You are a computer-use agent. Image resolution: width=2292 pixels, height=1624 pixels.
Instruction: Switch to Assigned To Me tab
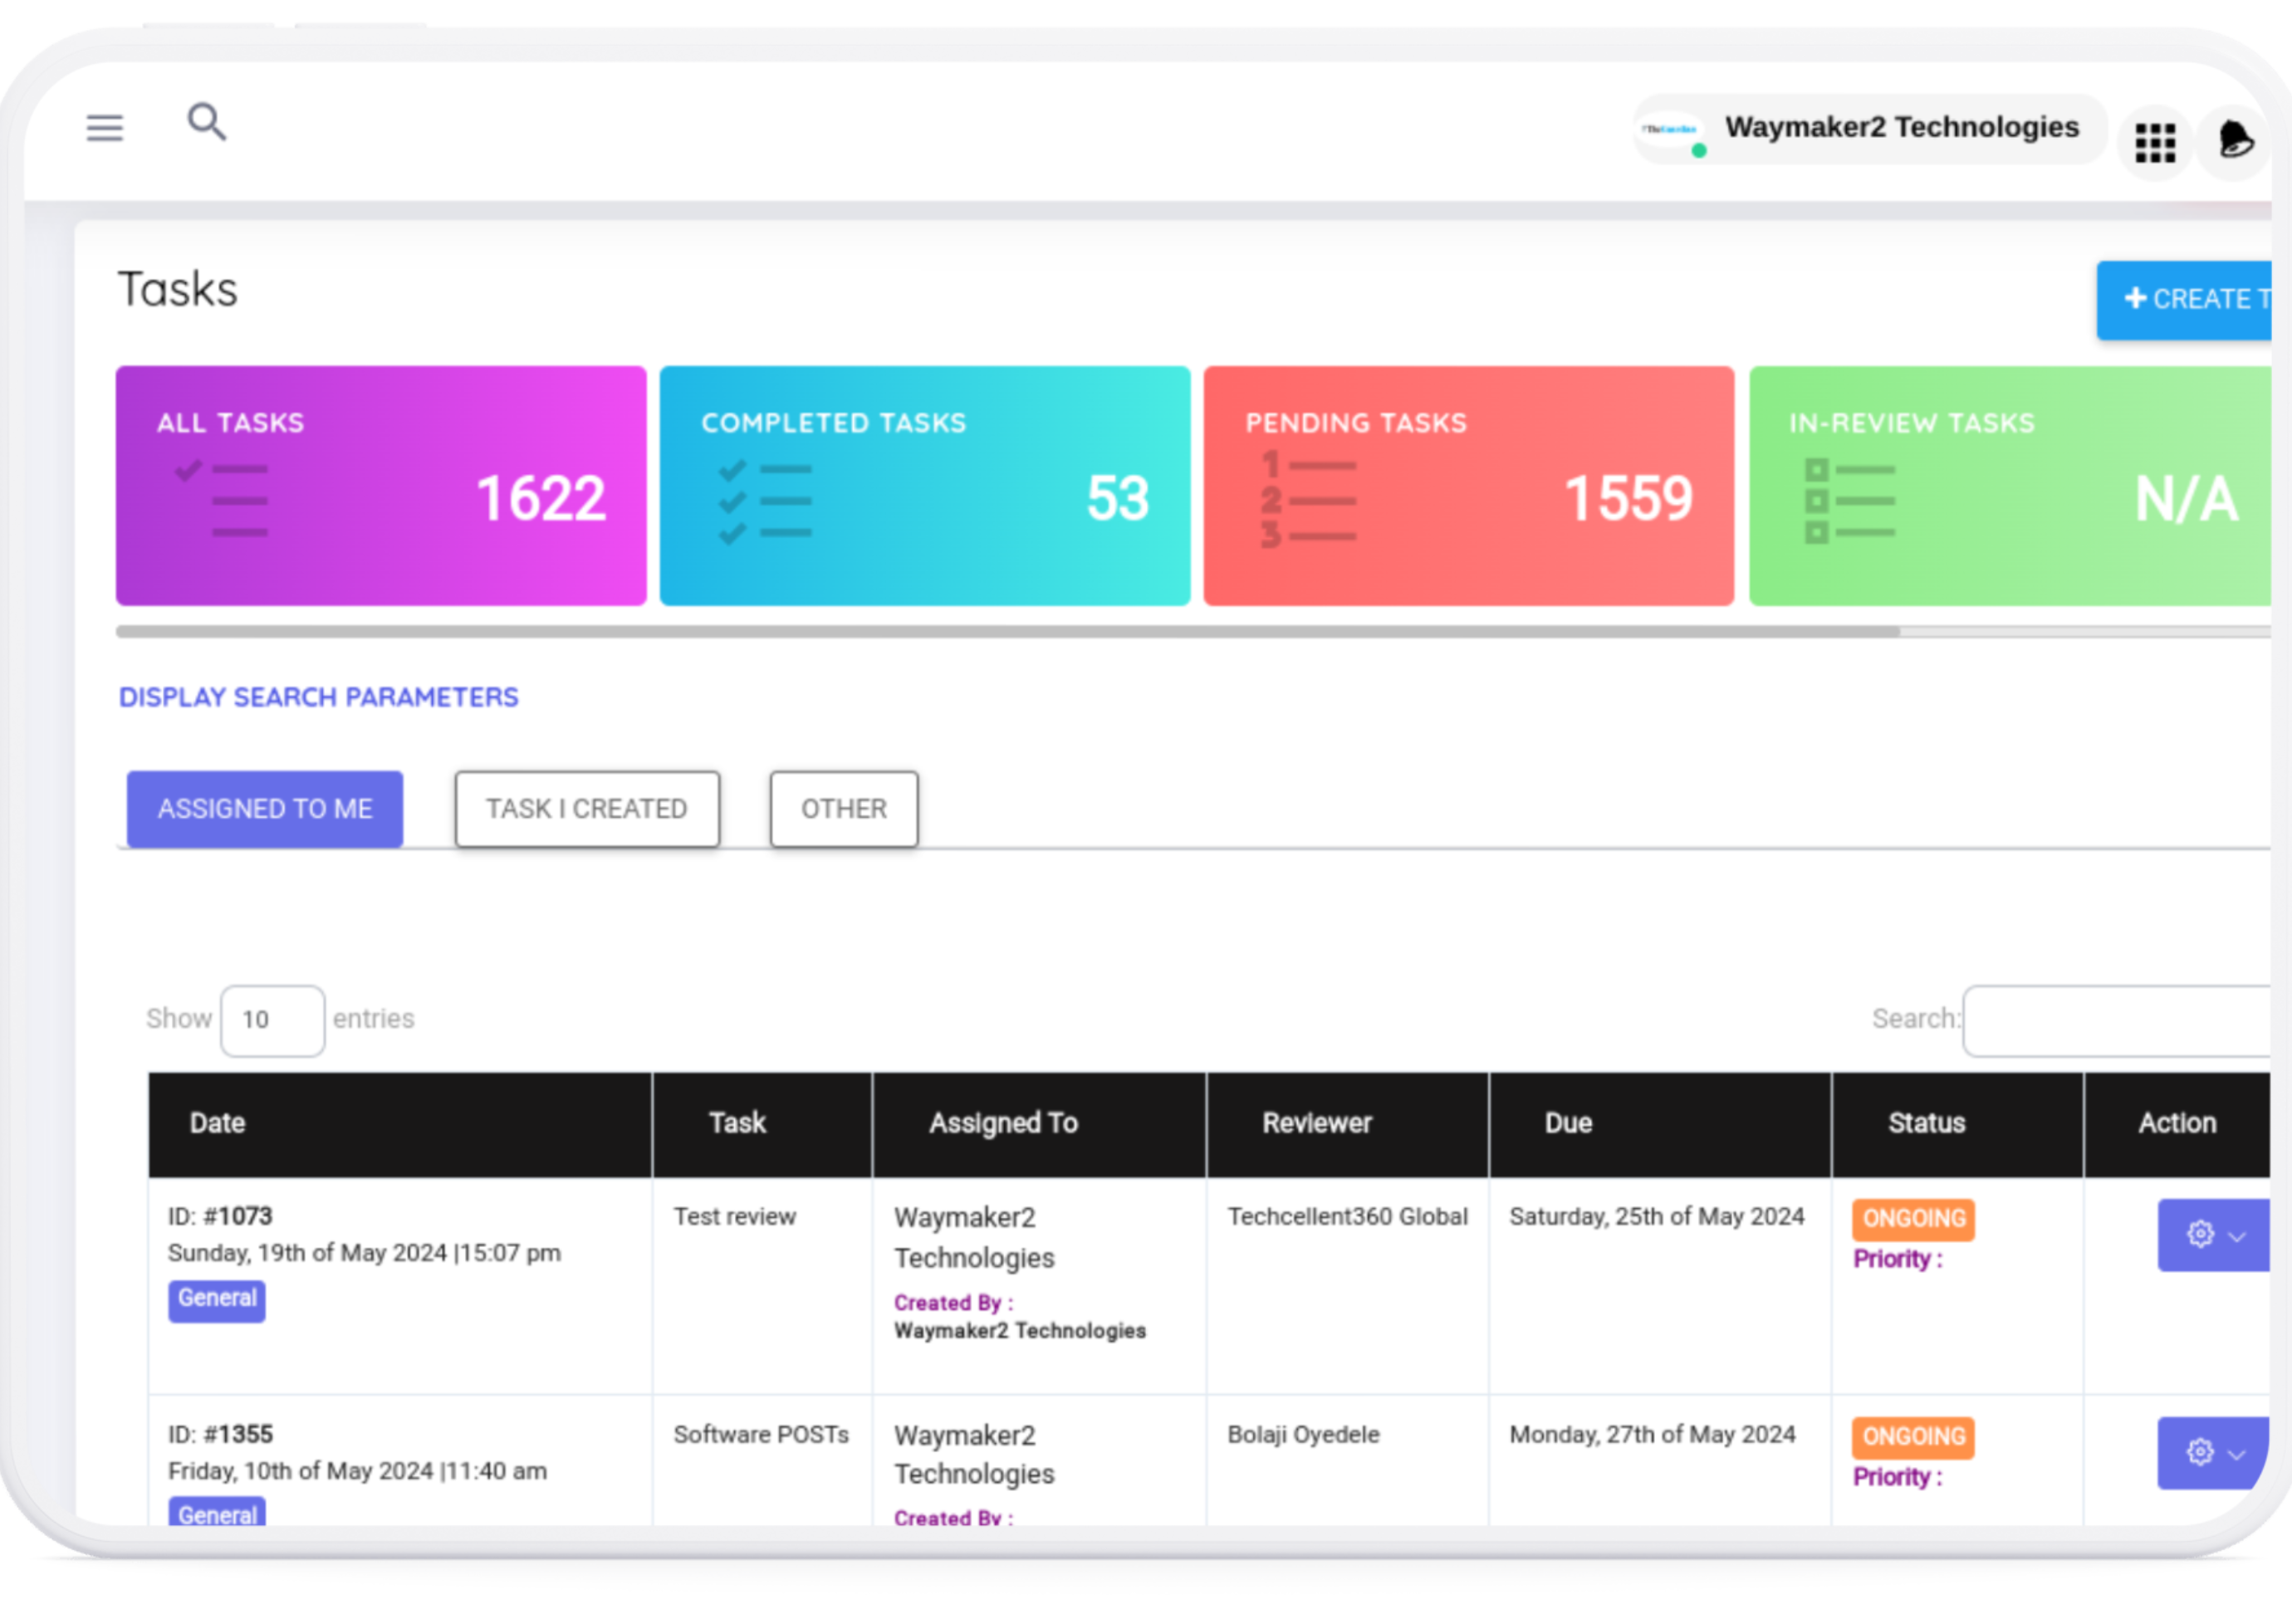tap(265, 809)
